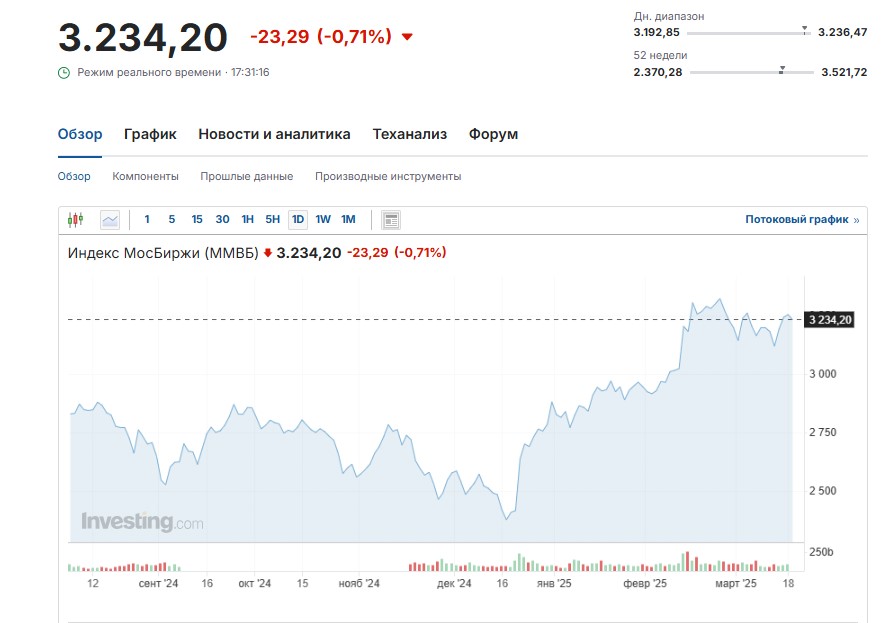893x623 pixels.
Task: Click the day high value 3.236,47
Action: tap(842, 32)
